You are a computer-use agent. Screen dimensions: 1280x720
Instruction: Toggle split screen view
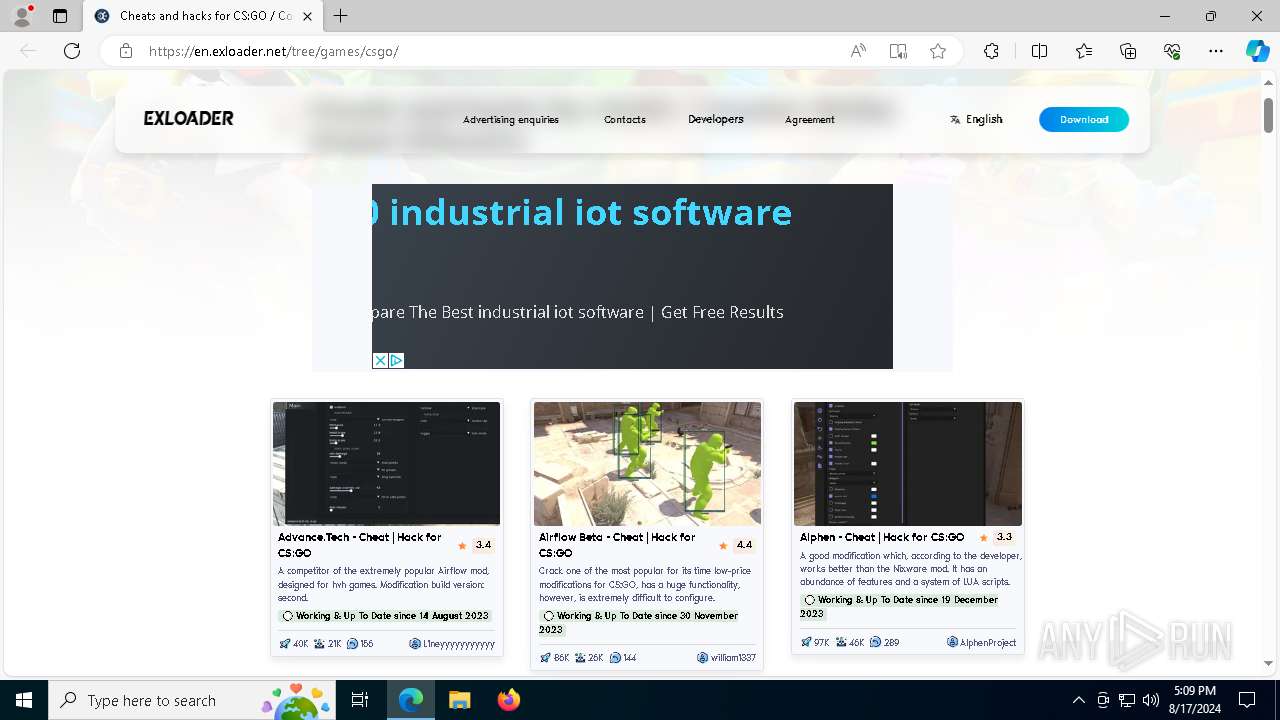1039,51
